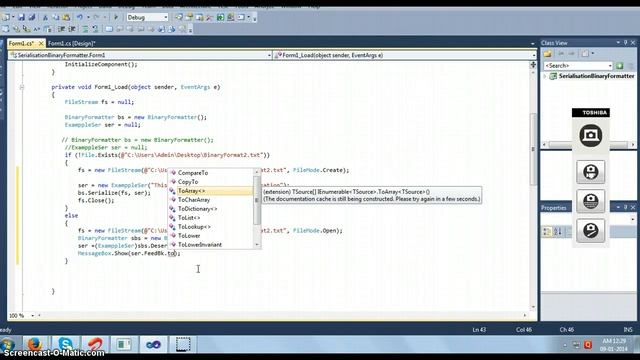Click the Toshiba camera effects bottom button
Viewport: 640px width, 360px height.
591,231
